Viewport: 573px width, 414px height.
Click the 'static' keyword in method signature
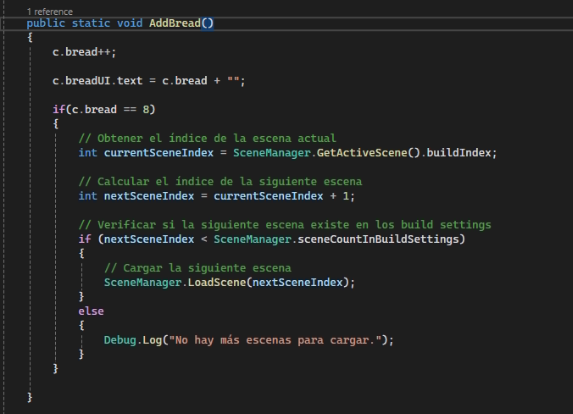click(x=91, y=23)
